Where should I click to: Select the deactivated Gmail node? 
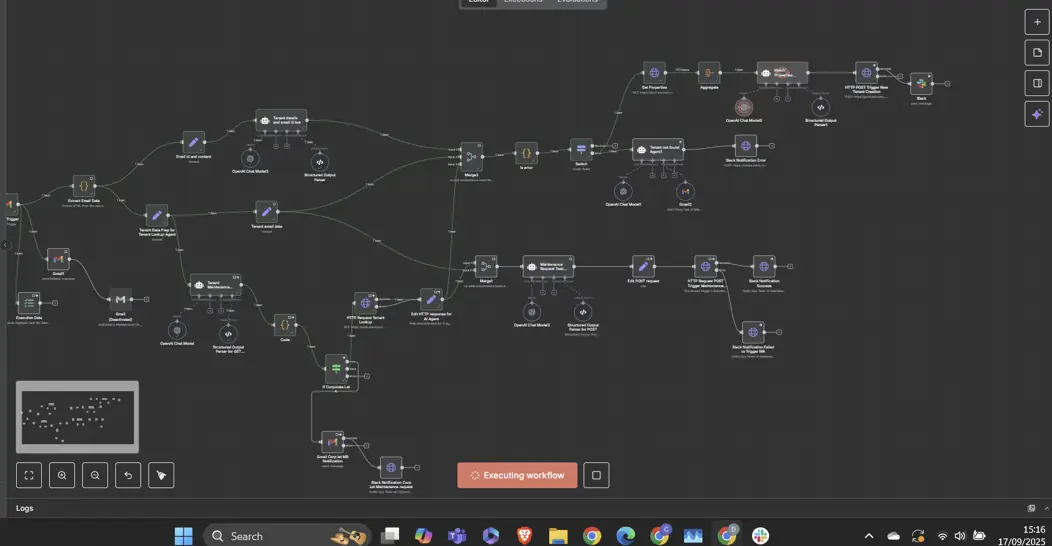121,299
